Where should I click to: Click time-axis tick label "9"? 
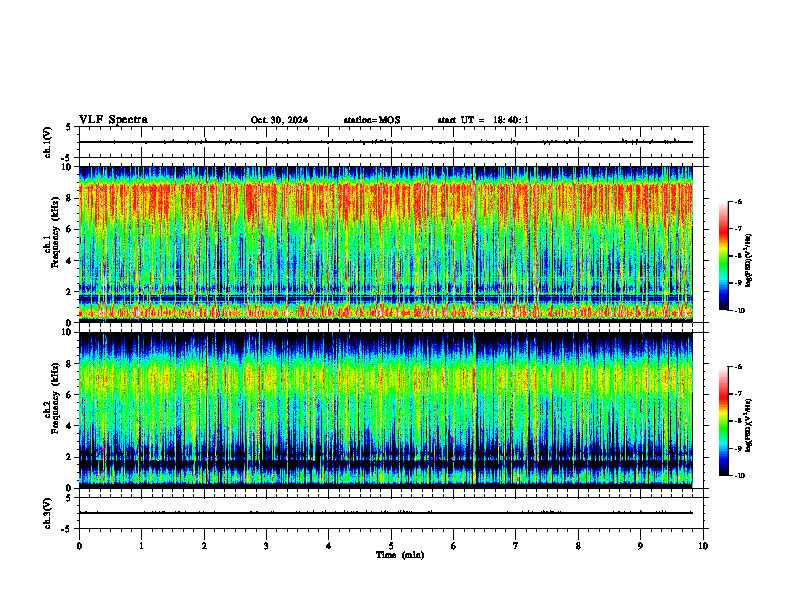[640, 546]
